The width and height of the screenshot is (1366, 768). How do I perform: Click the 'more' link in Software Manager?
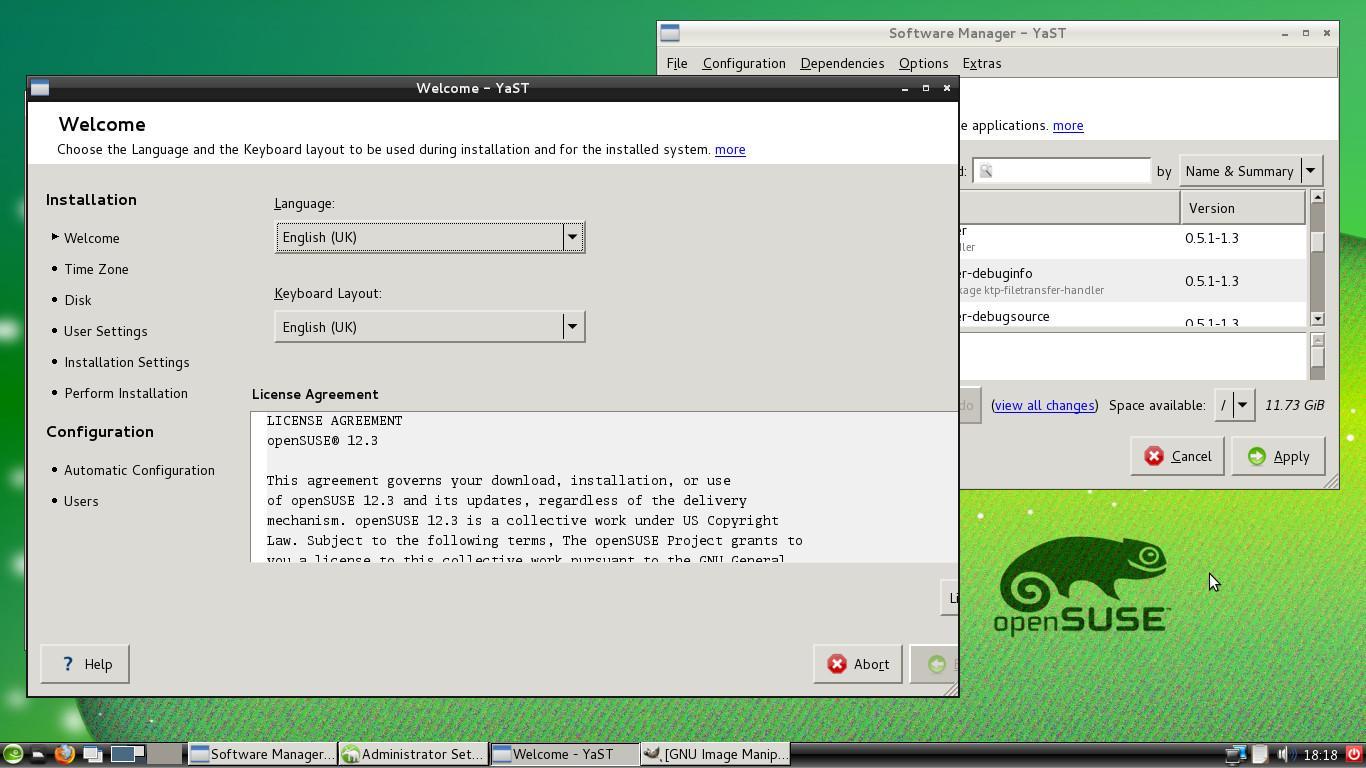point(1068,125)
